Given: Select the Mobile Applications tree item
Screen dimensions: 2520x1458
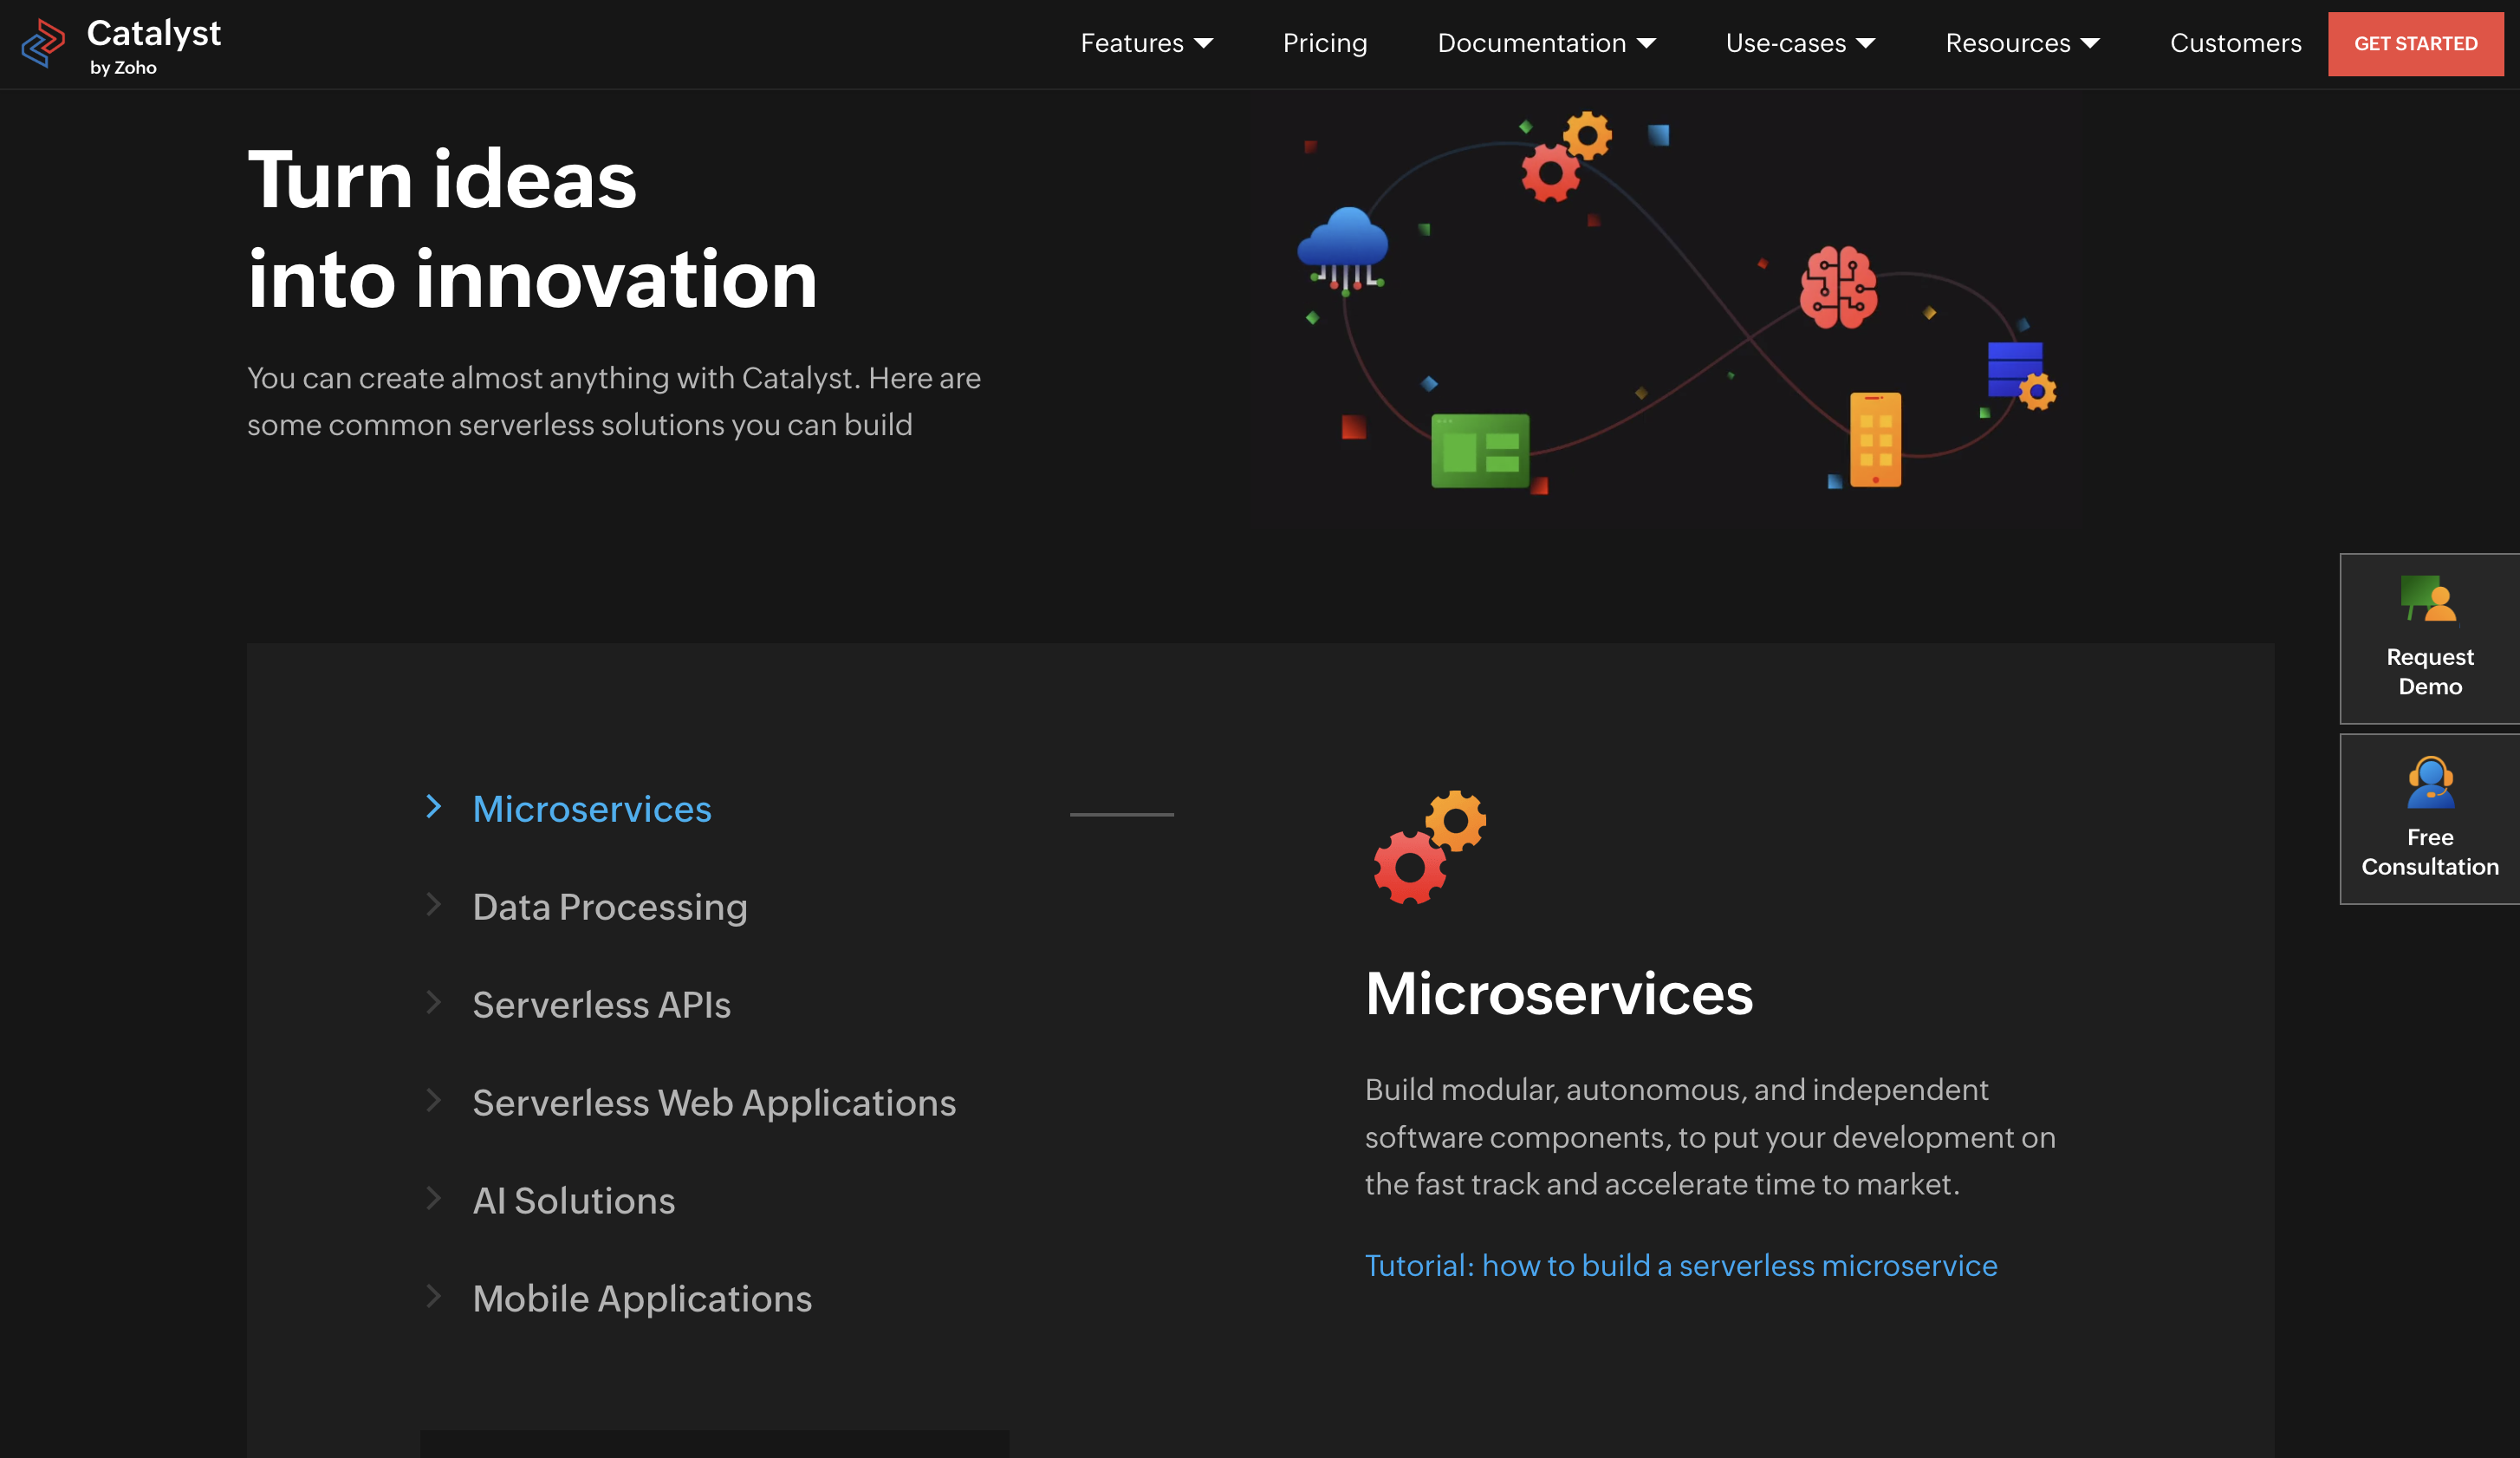Looking at the screenshot, I should (x=642, y=1299).
